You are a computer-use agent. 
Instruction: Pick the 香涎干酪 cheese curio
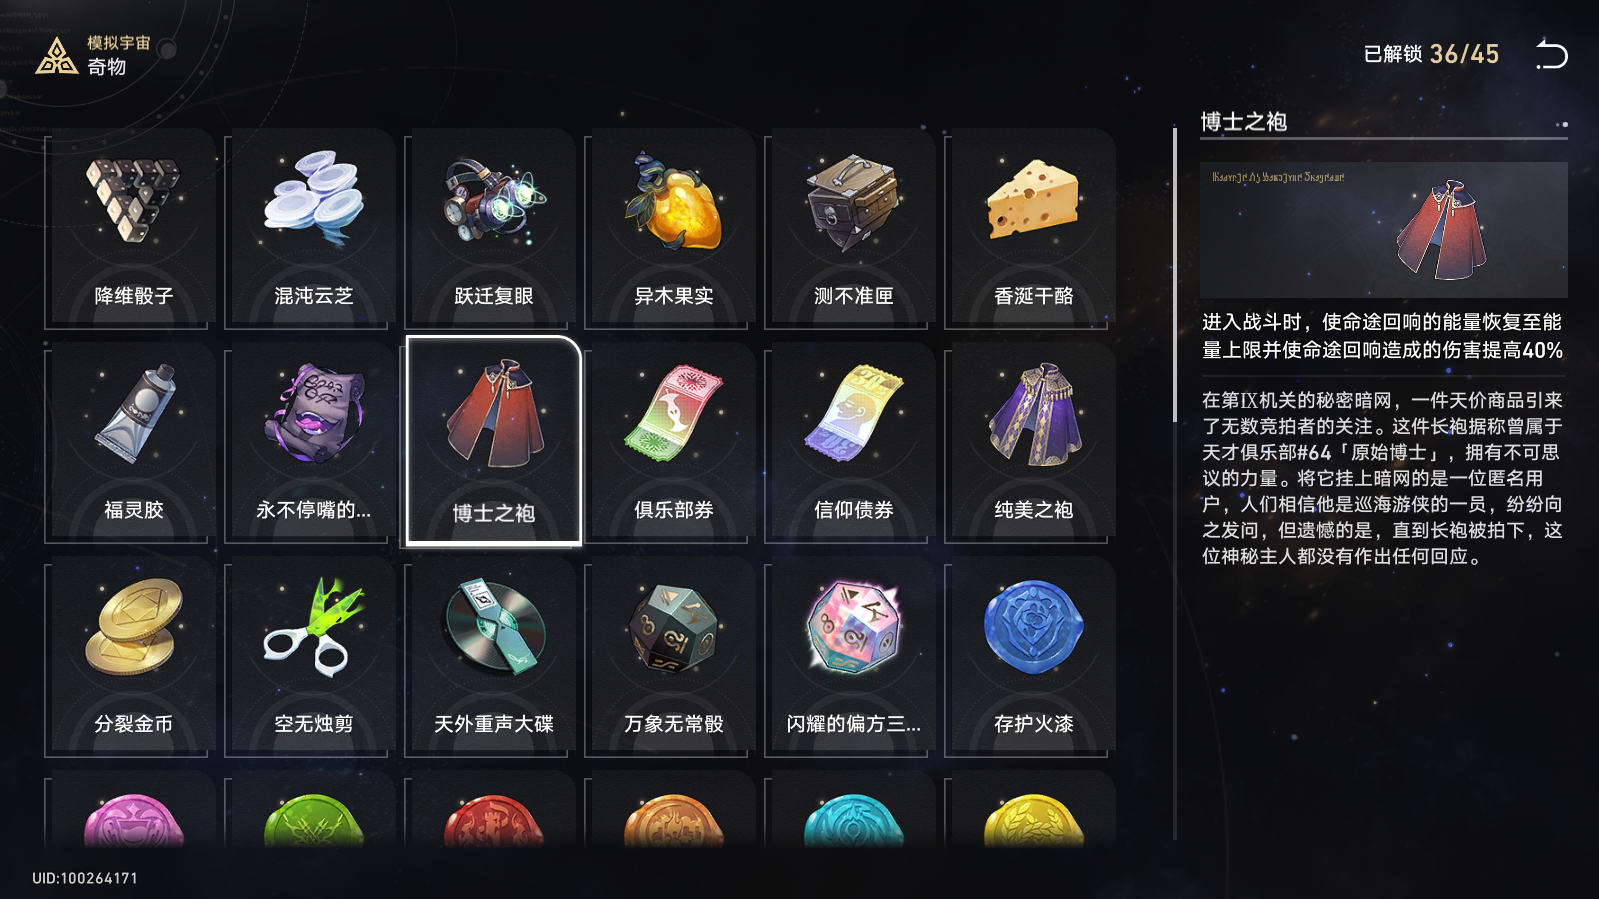pyautogui.click(x=1031, y=228)
